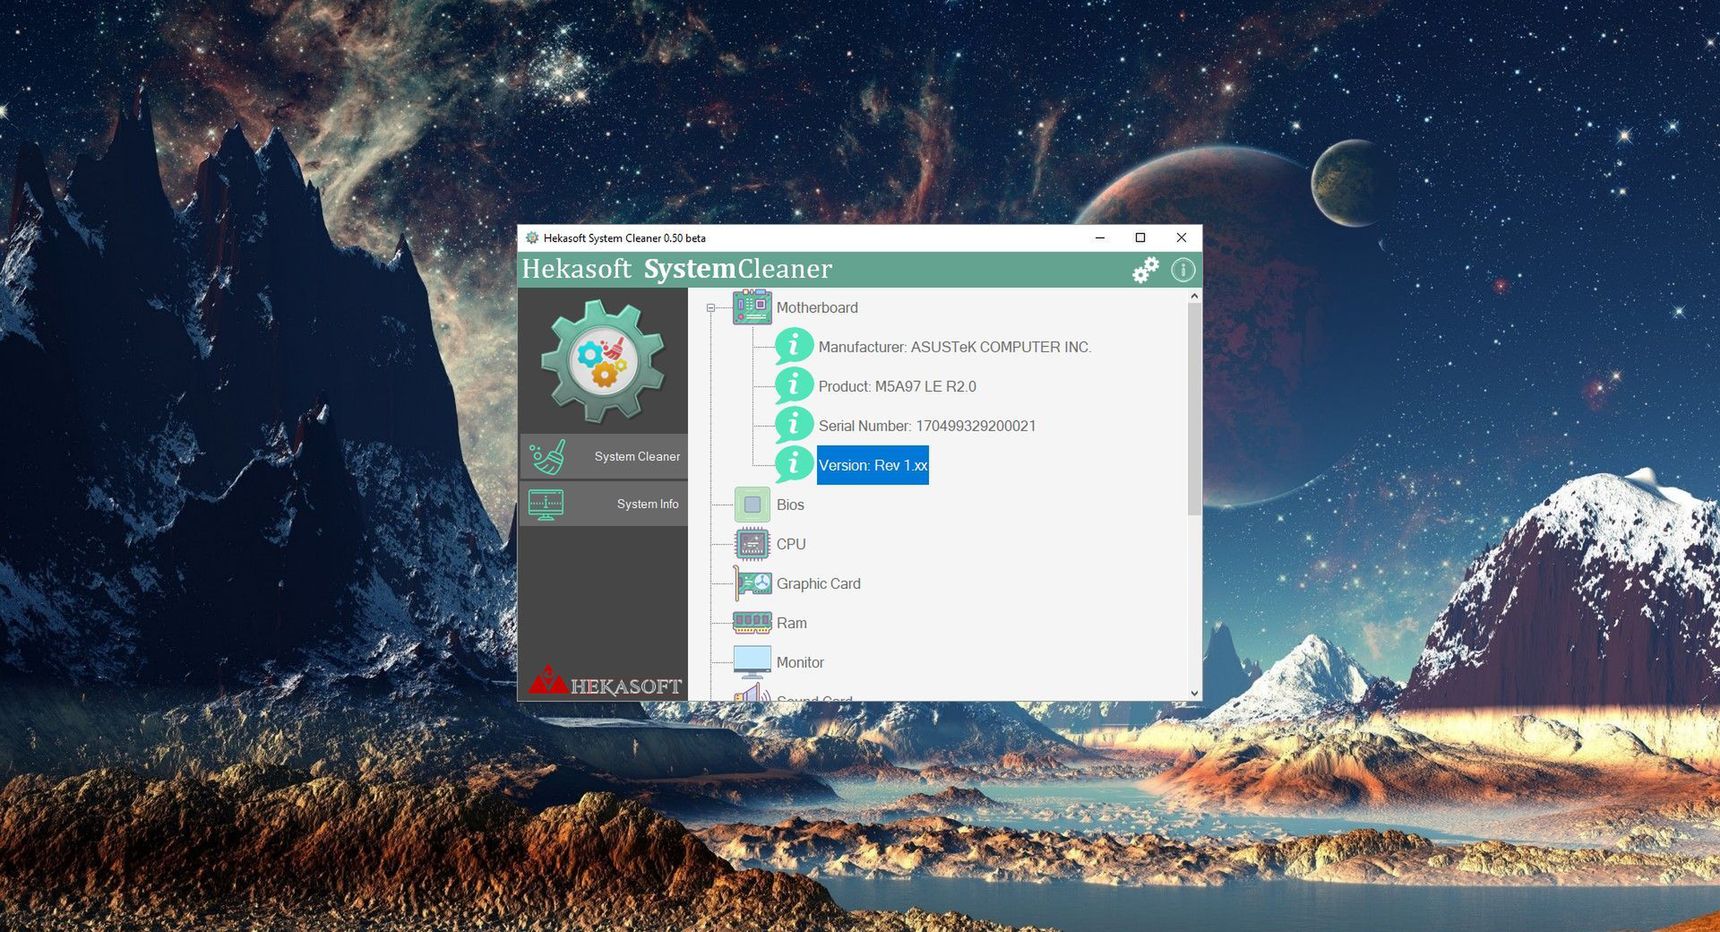Select the Ram tree item
Image resolution: width=1720 pixels, height=932 pixels.
[792, 623]
